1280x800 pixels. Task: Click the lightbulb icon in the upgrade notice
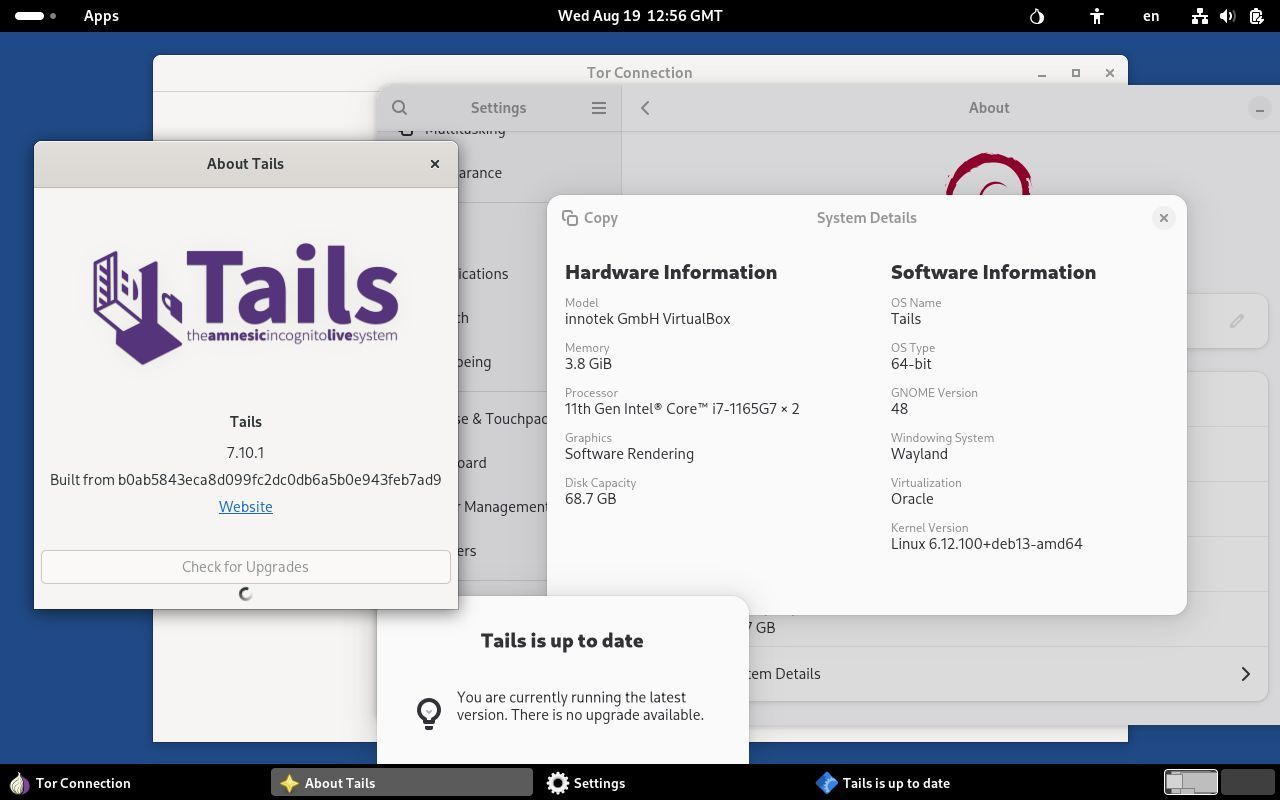tap(429, 713)
